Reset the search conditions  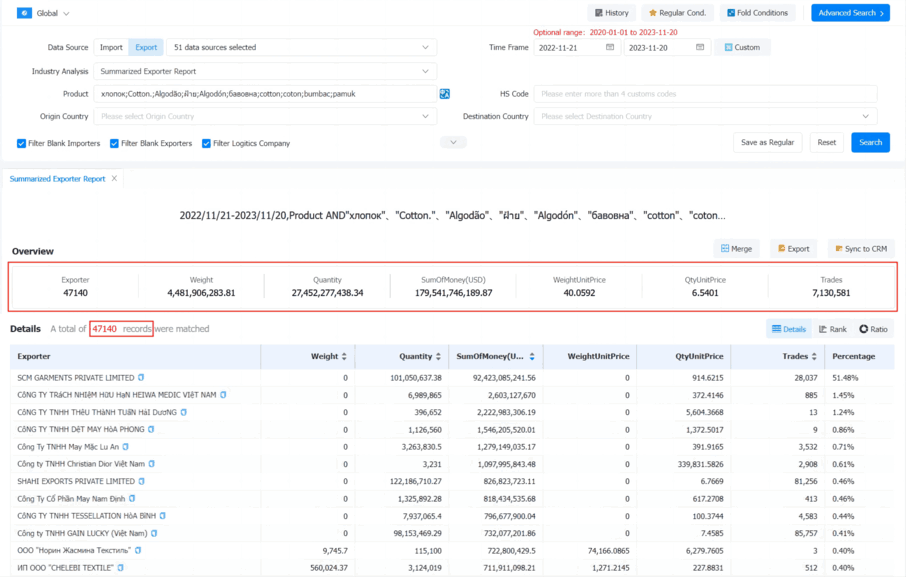pyautogui.click(x=826, y=142)
